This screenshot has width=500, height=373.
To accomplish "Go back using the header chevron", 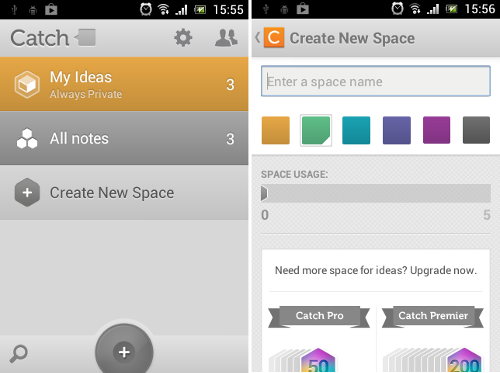I will (x=258, y=37).
